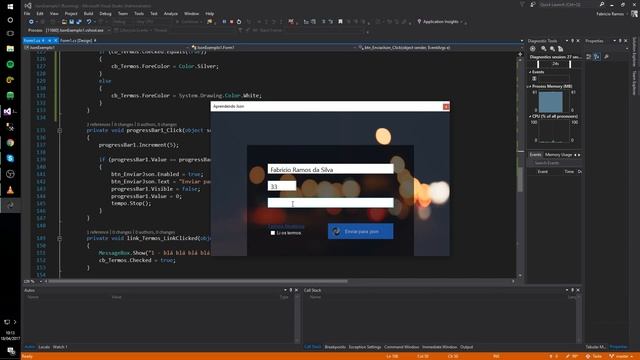The image size is (640, 360).
Task: Open the Breakpoints tab
Action: [335, 347]
